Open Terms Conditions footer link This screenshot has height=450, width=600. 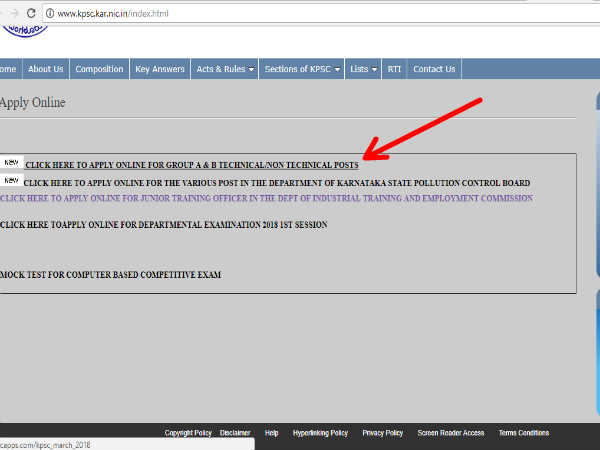(x=523, y=433)
